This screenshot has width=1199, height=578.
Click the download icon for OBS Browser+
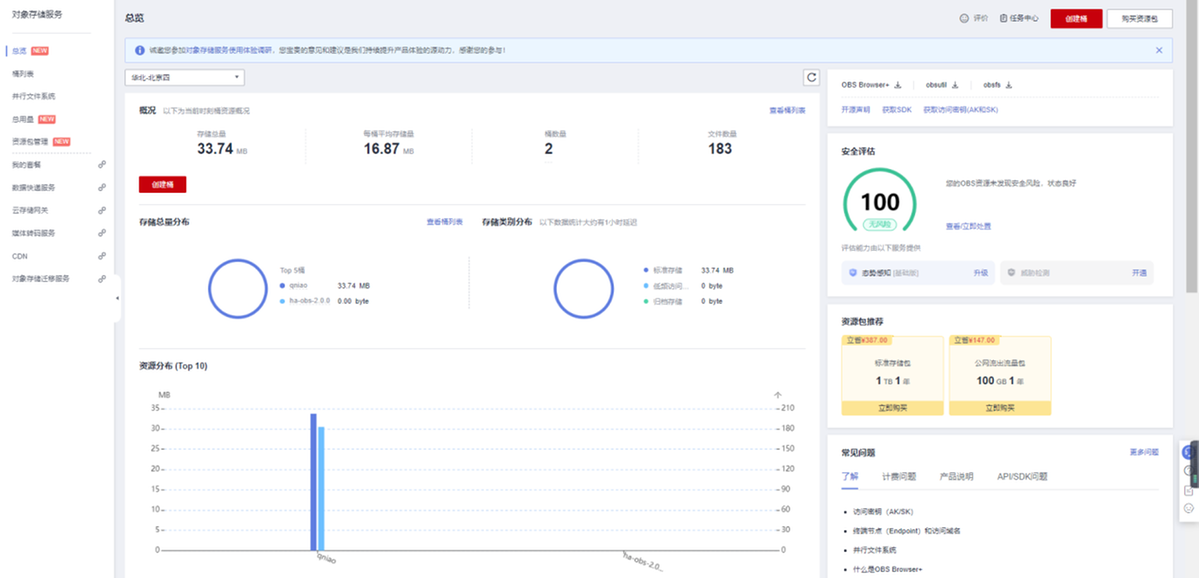[898, 85]
